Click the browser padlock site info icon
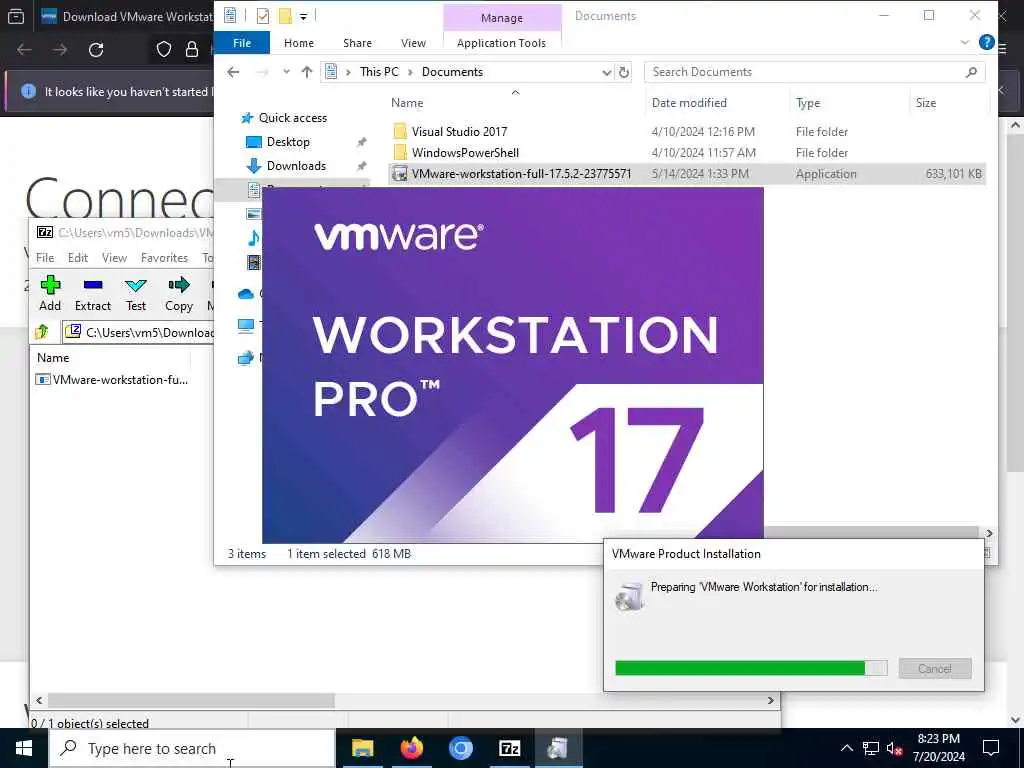The image size is (1024, 768). (x=192, y=50)
